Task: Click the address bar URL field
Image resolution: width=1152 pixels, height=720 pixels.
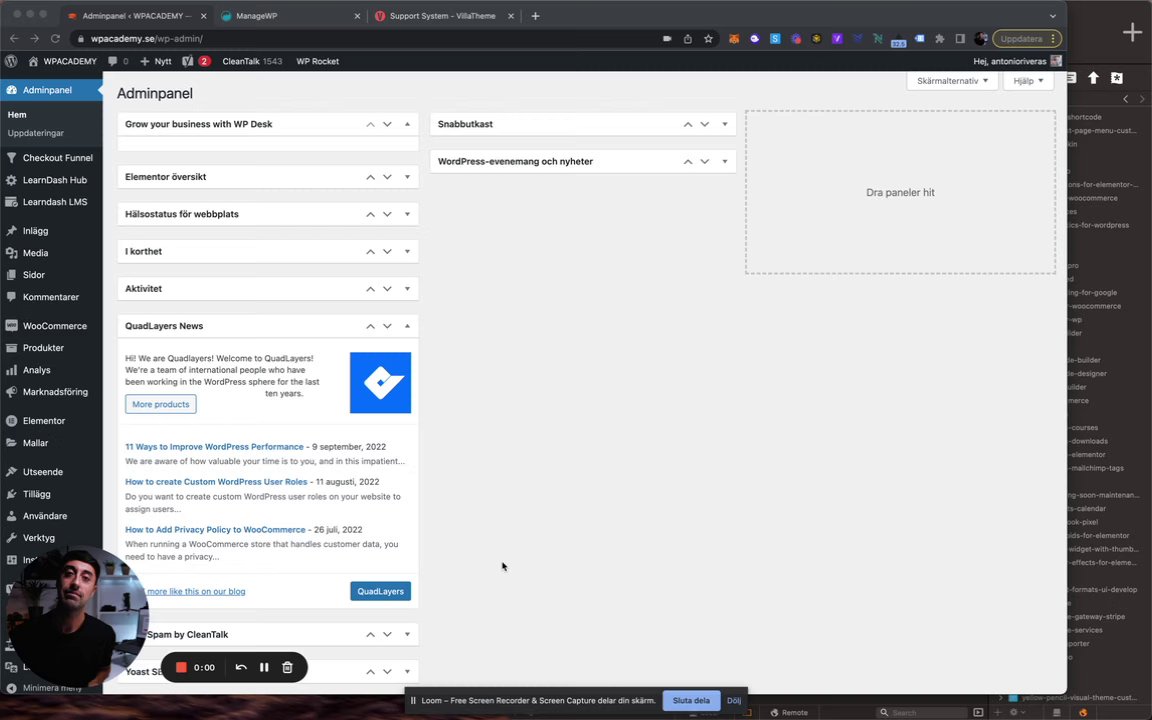Action: click(x=367, y=38)
